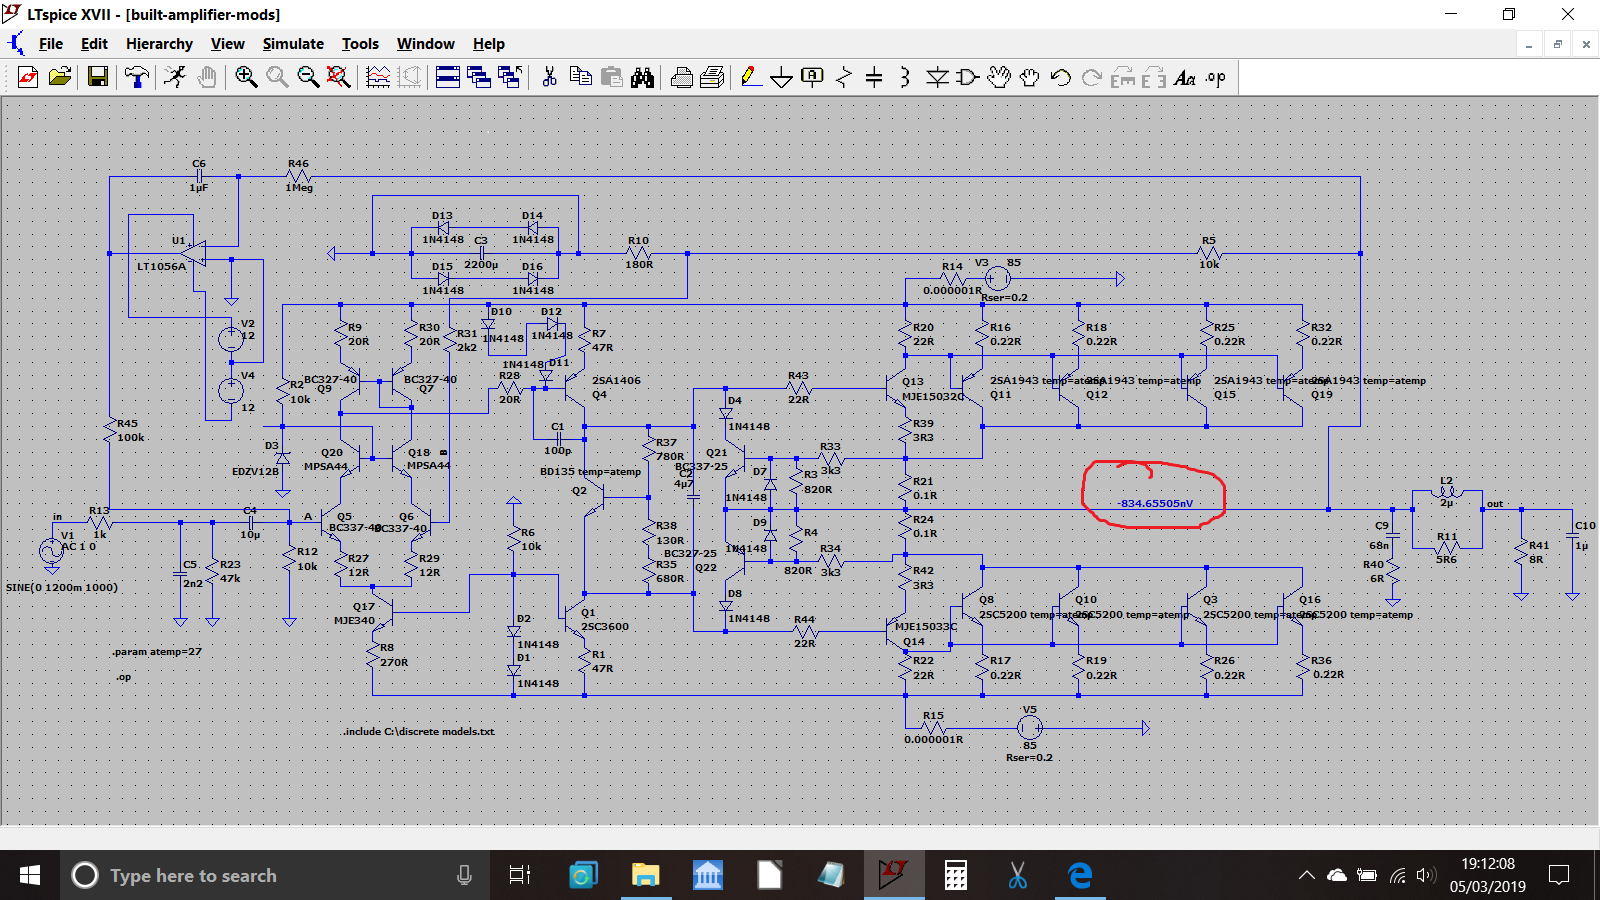Select the Cut scissors tool
Screen dimensions: 1600x900
(549, 77)
